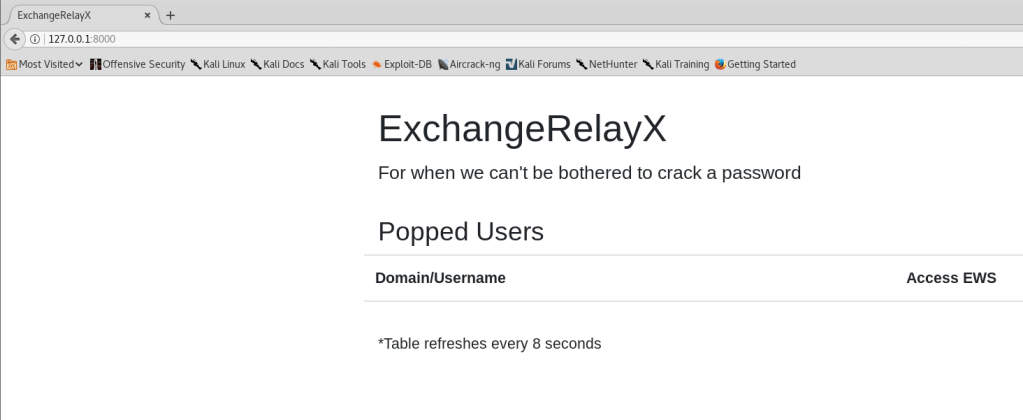Open the Exploit-DB bookmark
Screen dimensions: 1023x420
(402, 64)
